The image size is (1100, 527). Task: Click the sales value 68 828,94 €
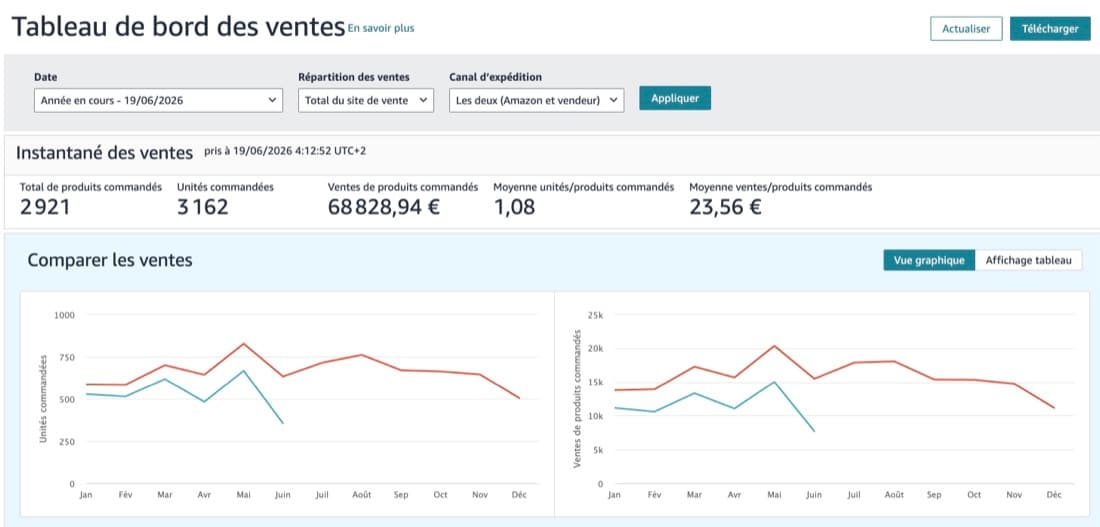tap(384, 207)
